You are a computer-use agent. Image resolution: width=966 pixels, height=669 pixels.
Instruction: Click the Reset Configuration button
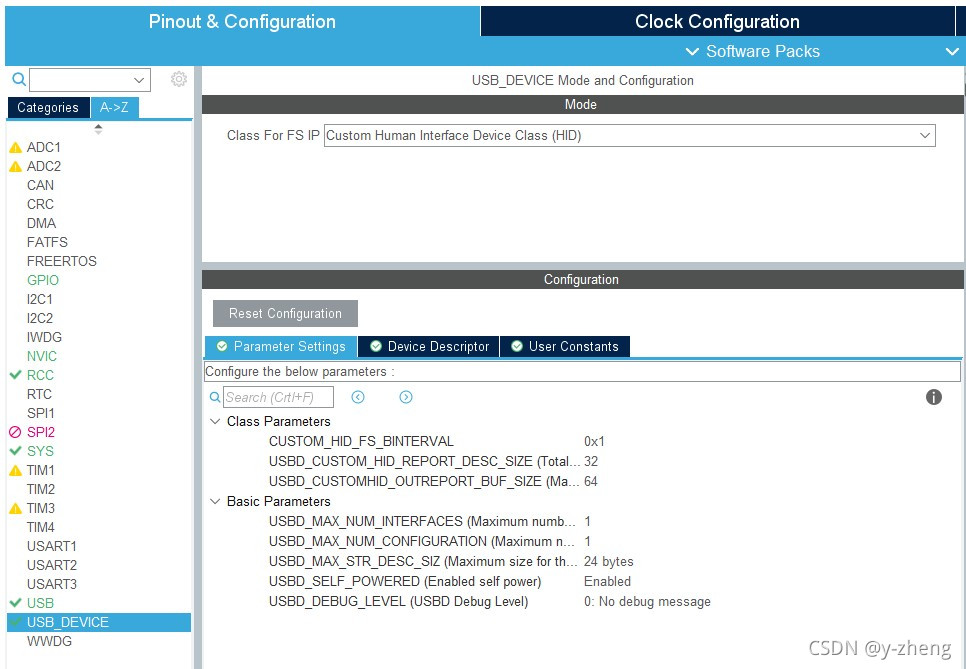[285, 314]
